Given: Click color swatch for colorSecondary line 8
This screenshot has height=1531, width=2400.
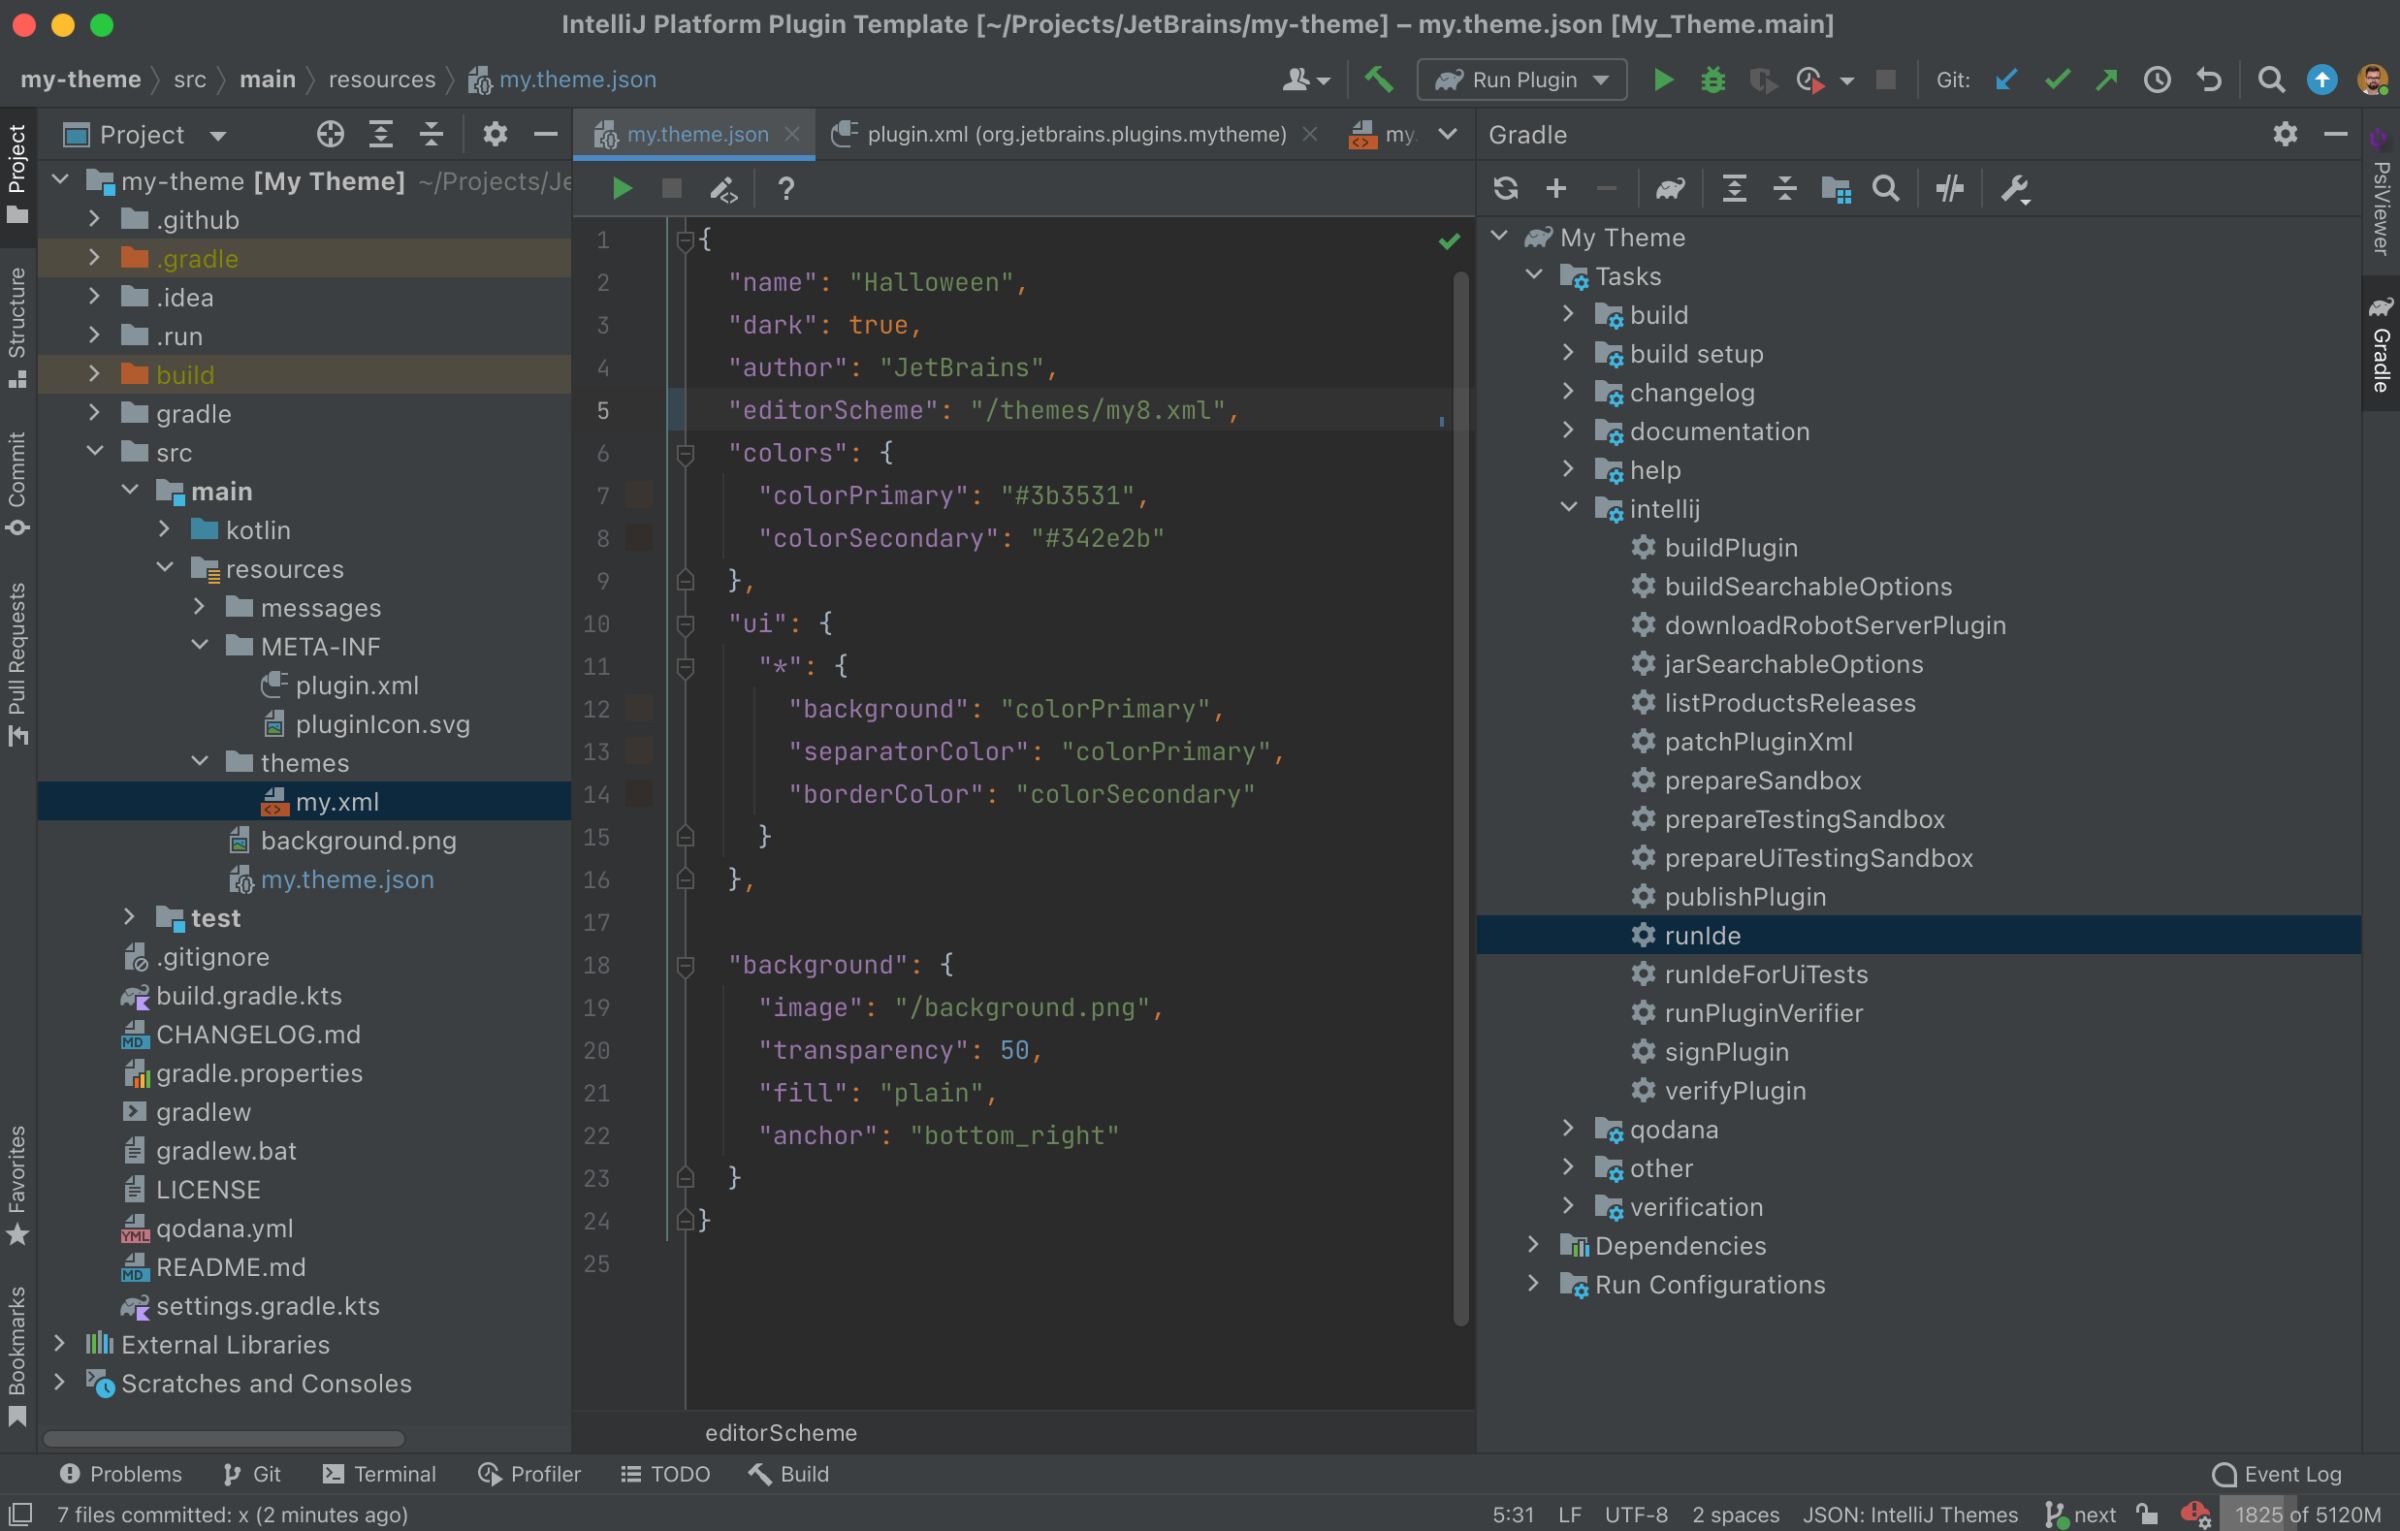Looking at the screenshot, I should pyautogui.click(x=639, y=537).
